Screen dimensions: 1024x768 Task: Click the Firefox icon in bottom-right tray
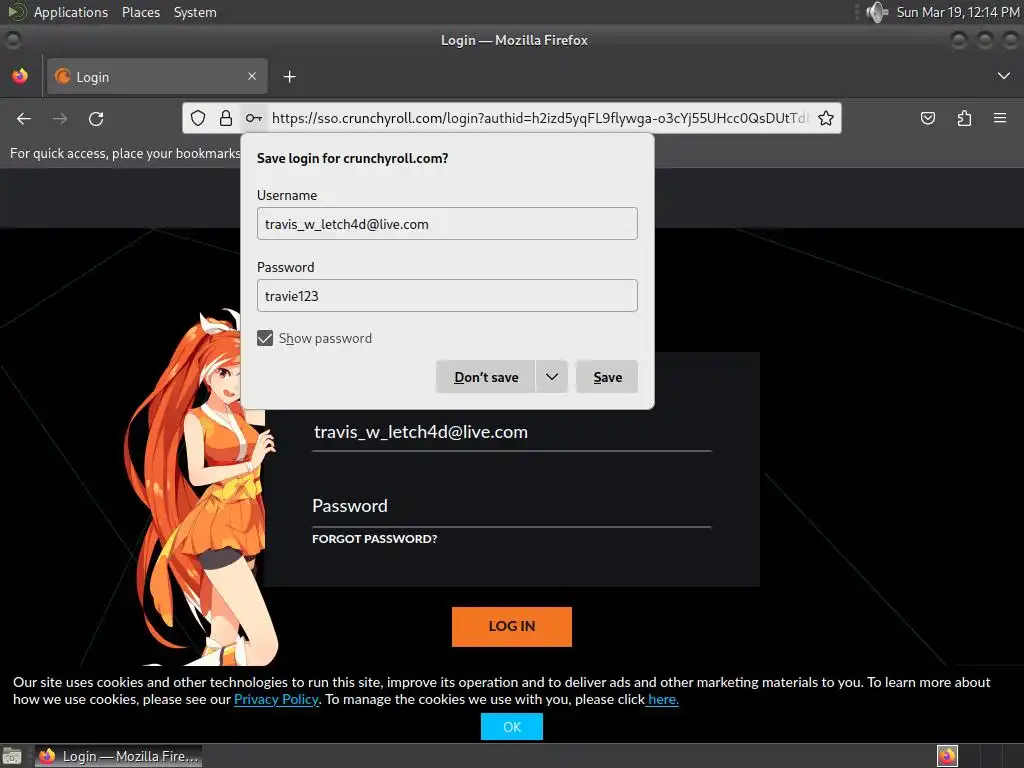947,756
